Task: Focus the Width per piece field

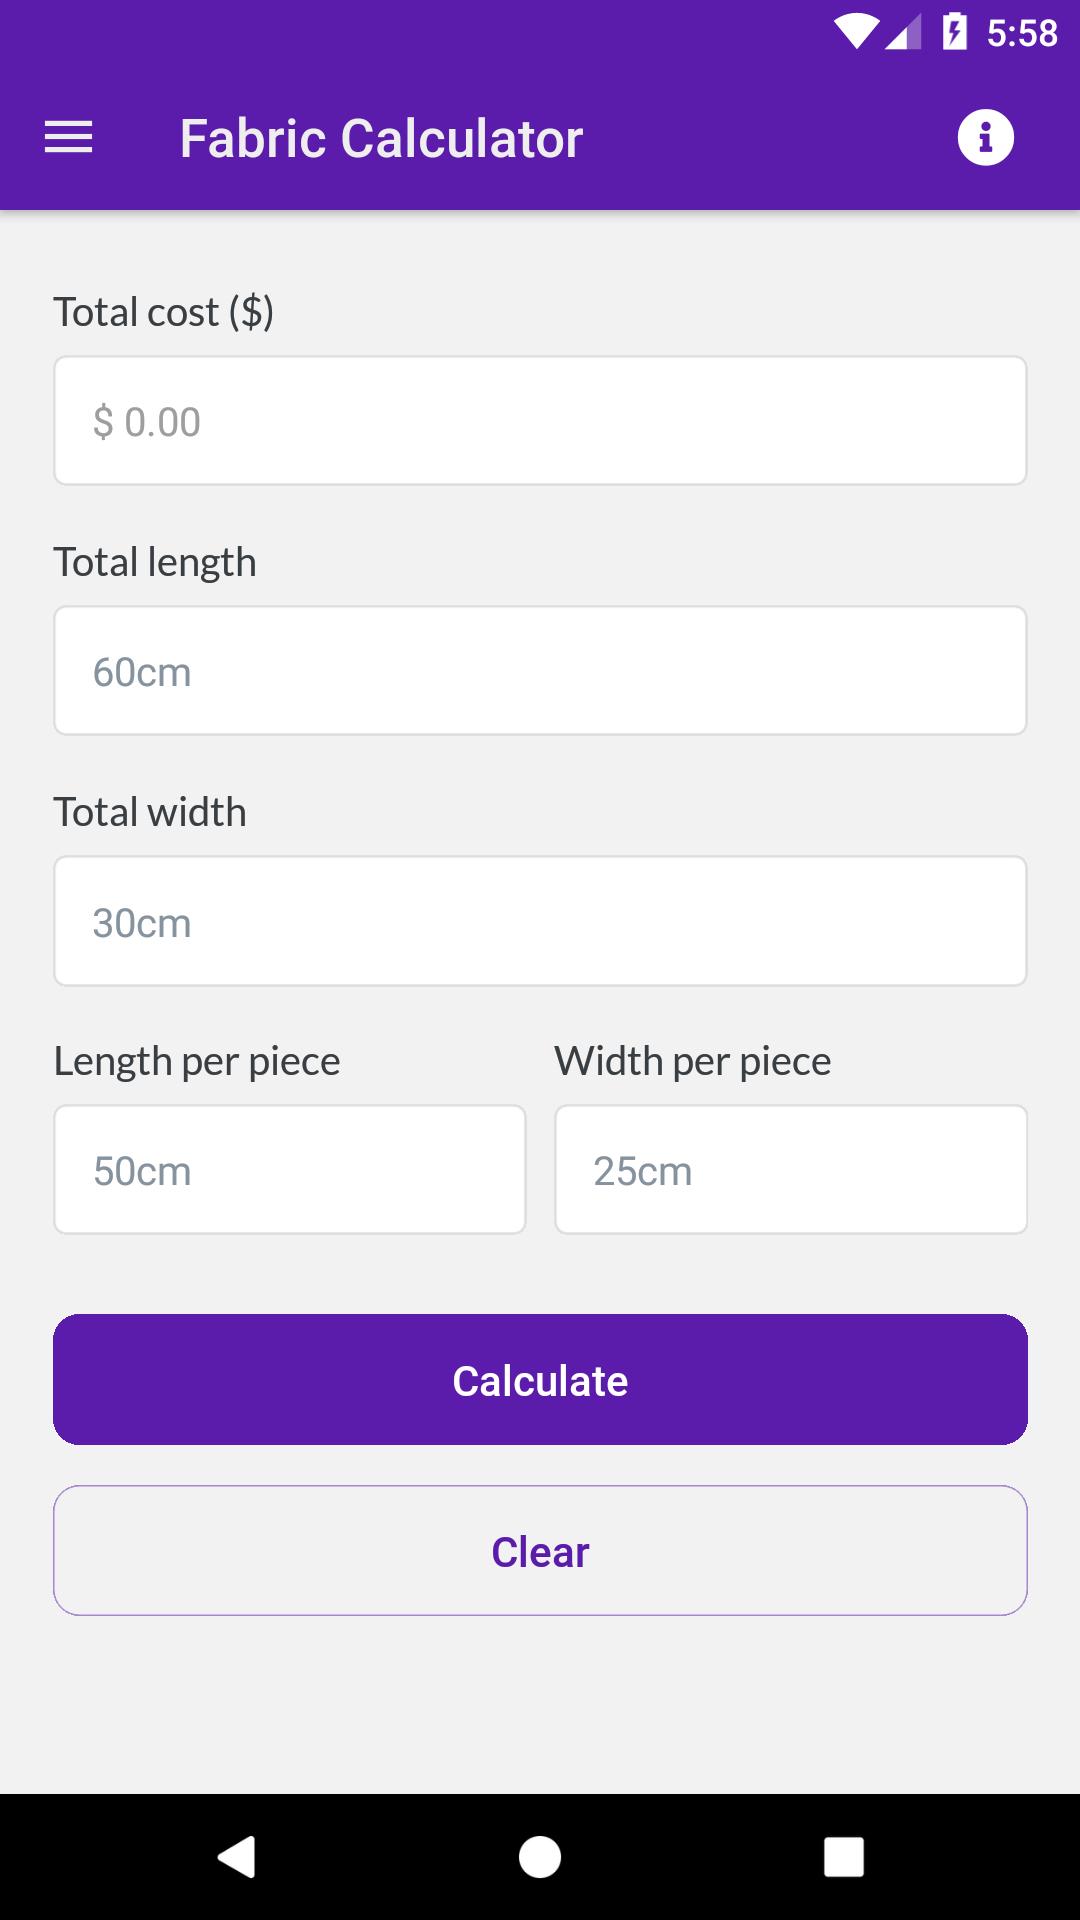Action: click(x=791, y=1170)
